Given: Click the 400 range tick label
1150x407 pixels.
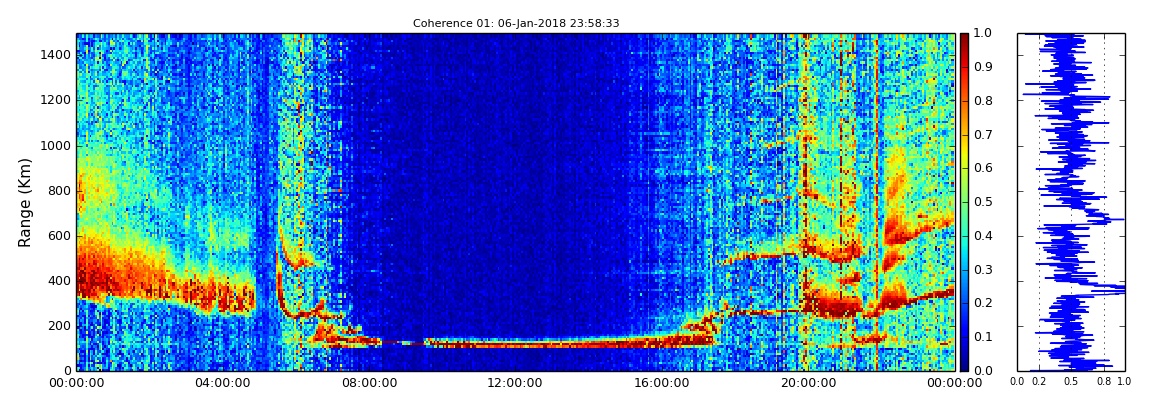Looking at the screenshot, I should point(59,281).
